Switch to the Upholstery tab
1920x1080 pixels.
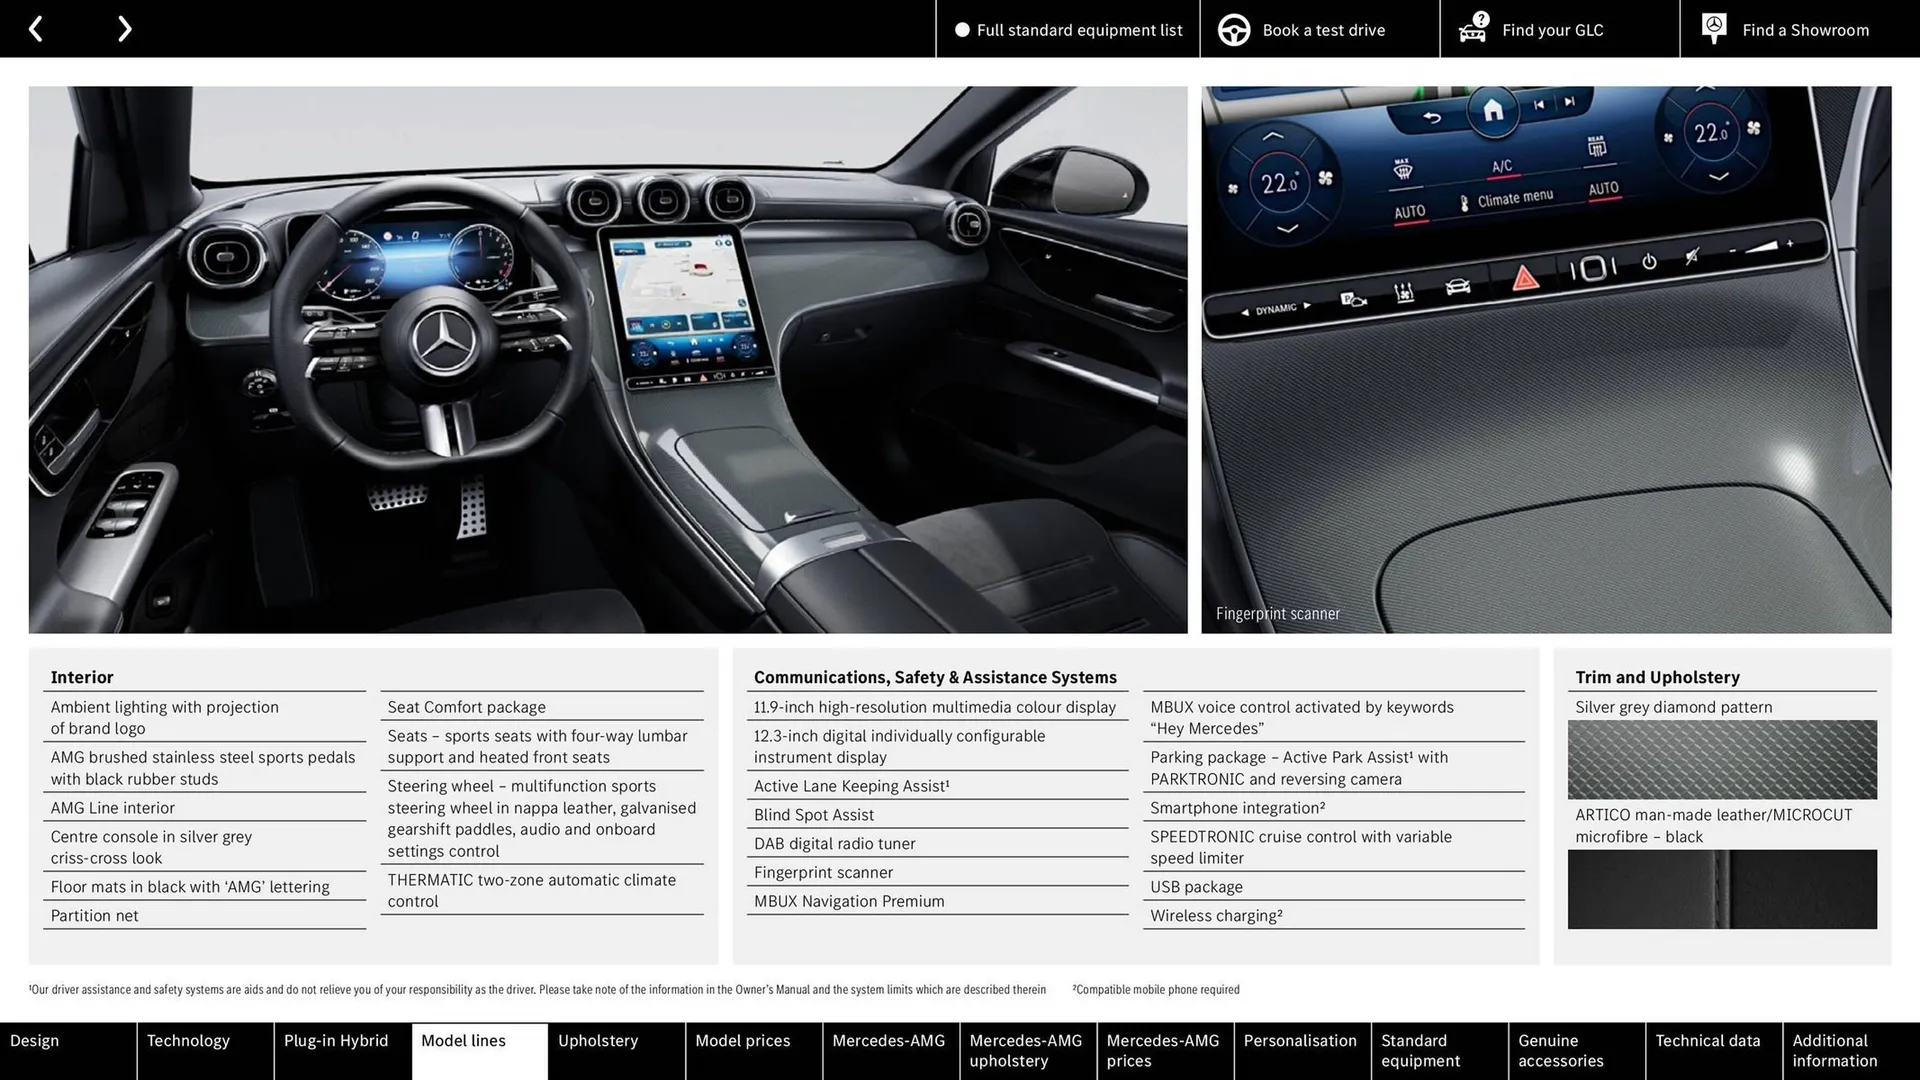click(x=597, y=1040)
